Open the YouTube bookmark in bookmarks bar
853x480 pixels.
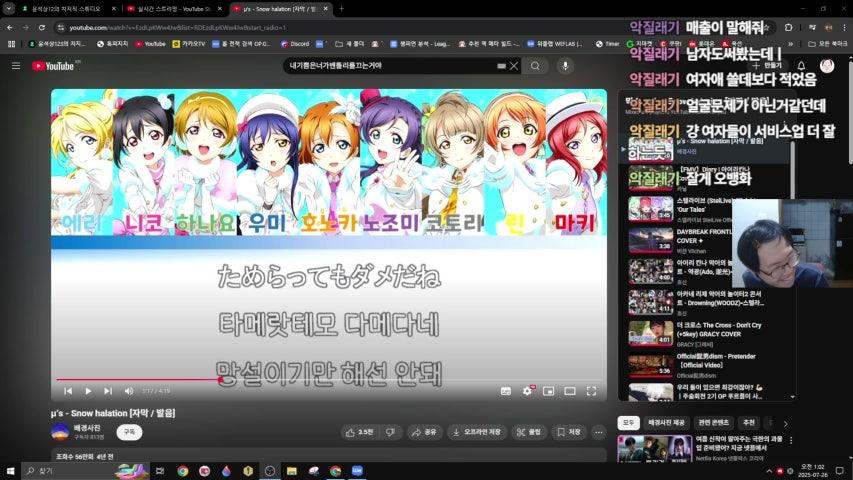pos(151,44)
